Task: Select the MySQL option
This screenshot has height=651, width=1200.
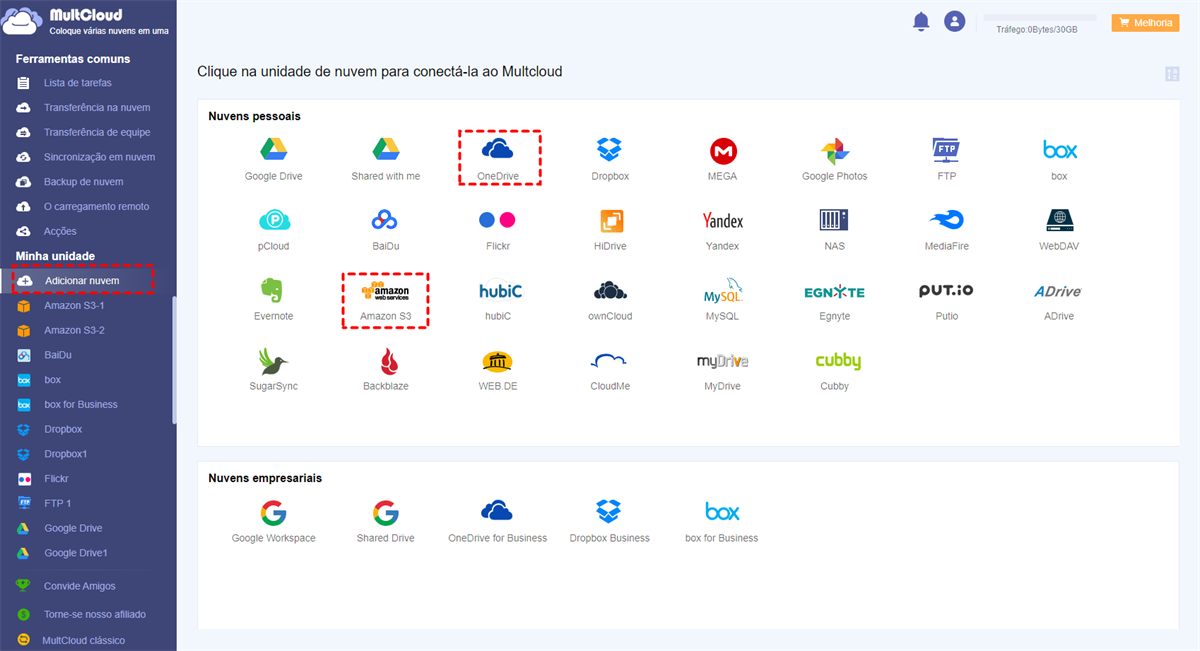Action: (x=723, y=299)
